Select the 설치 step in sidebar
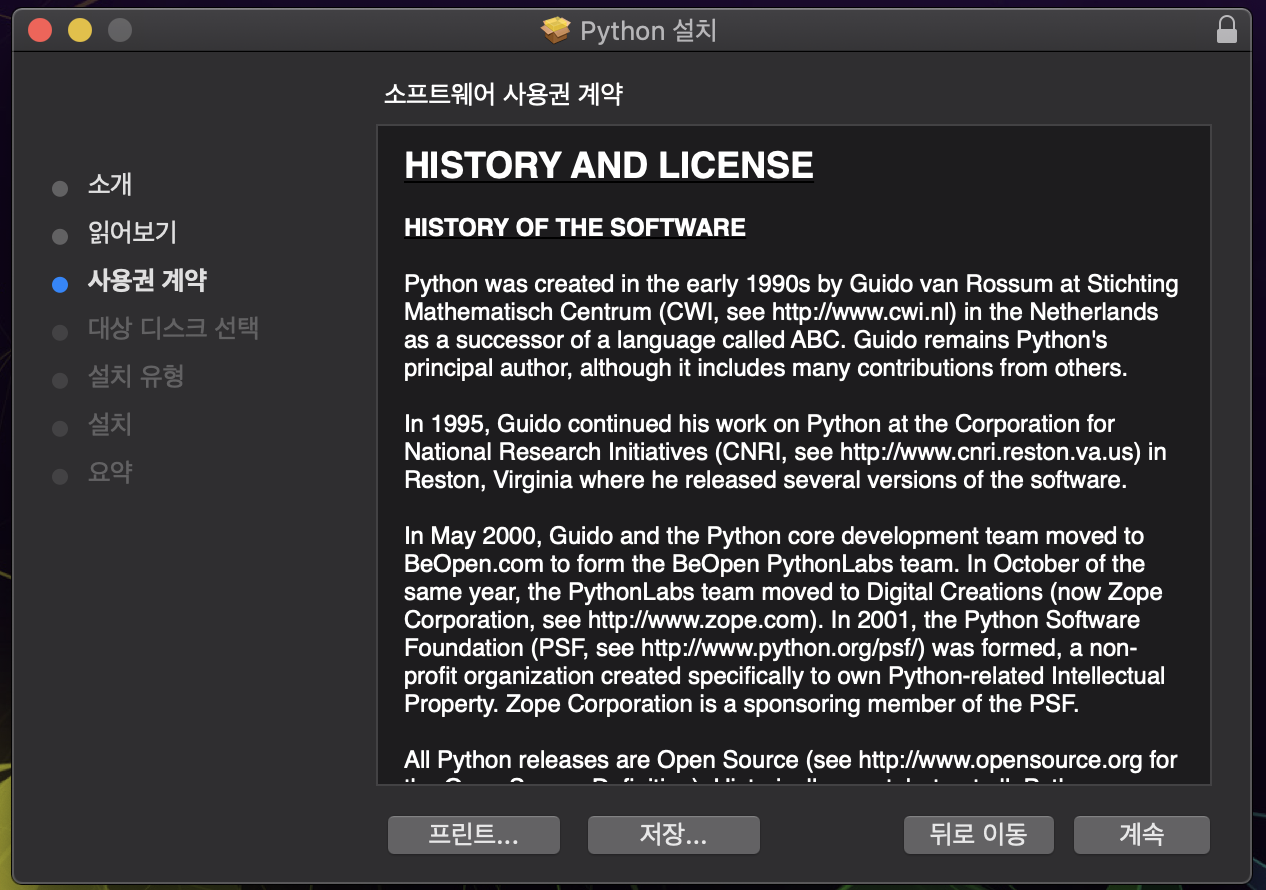The width and height of the screenshot is (1266, 890). pyautogui.click(x=110, y=425)
